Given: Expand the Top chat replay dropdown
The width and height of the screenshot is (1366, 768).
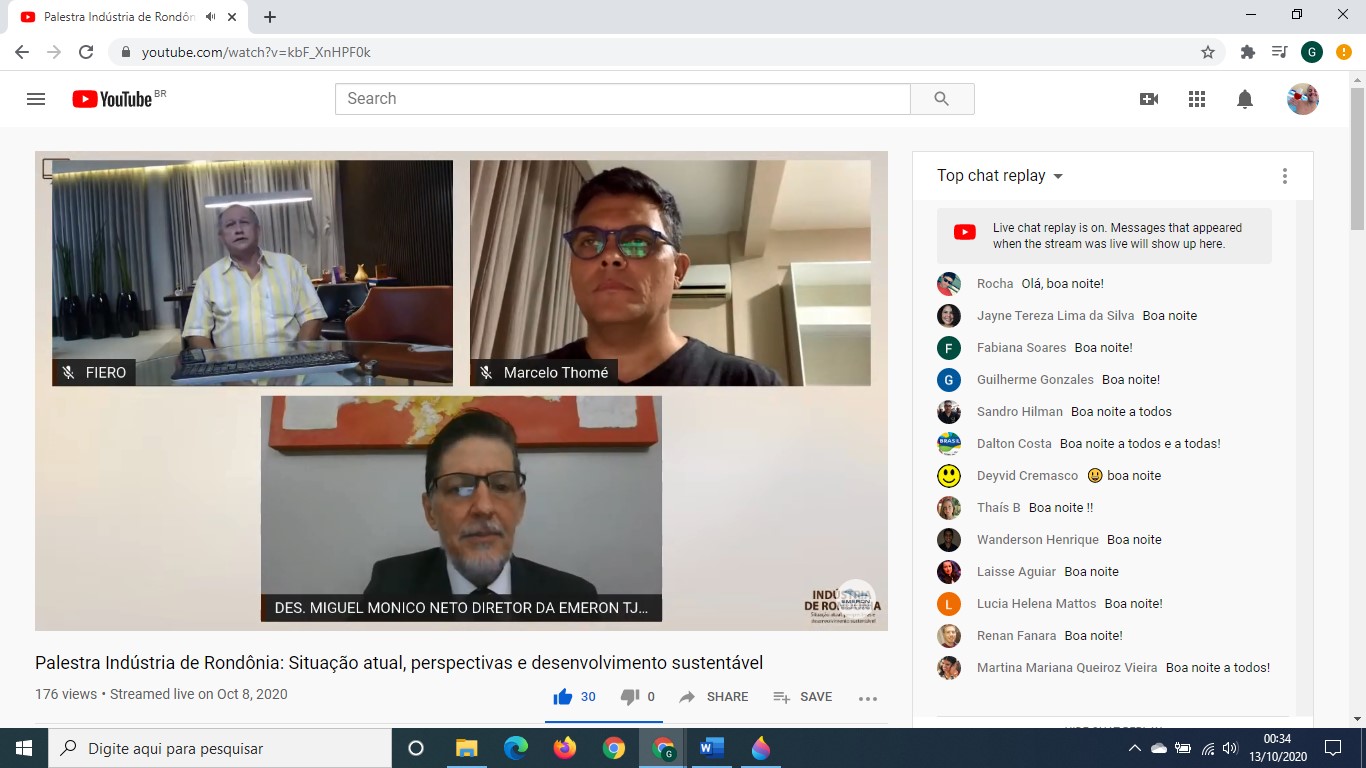Looking at the screenshot, I should point(1000,176).
